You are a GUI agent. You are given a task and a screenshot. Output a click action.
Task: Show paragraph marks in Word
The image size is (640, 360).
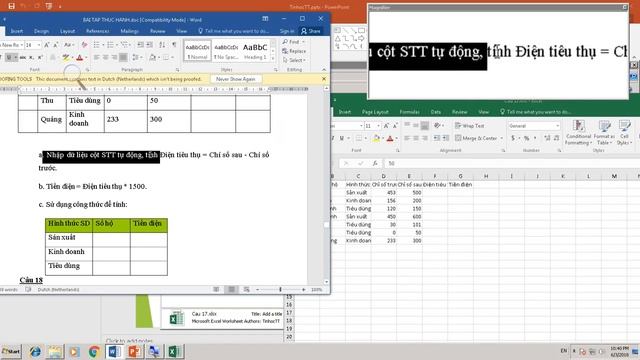click(x=174, y=45)
